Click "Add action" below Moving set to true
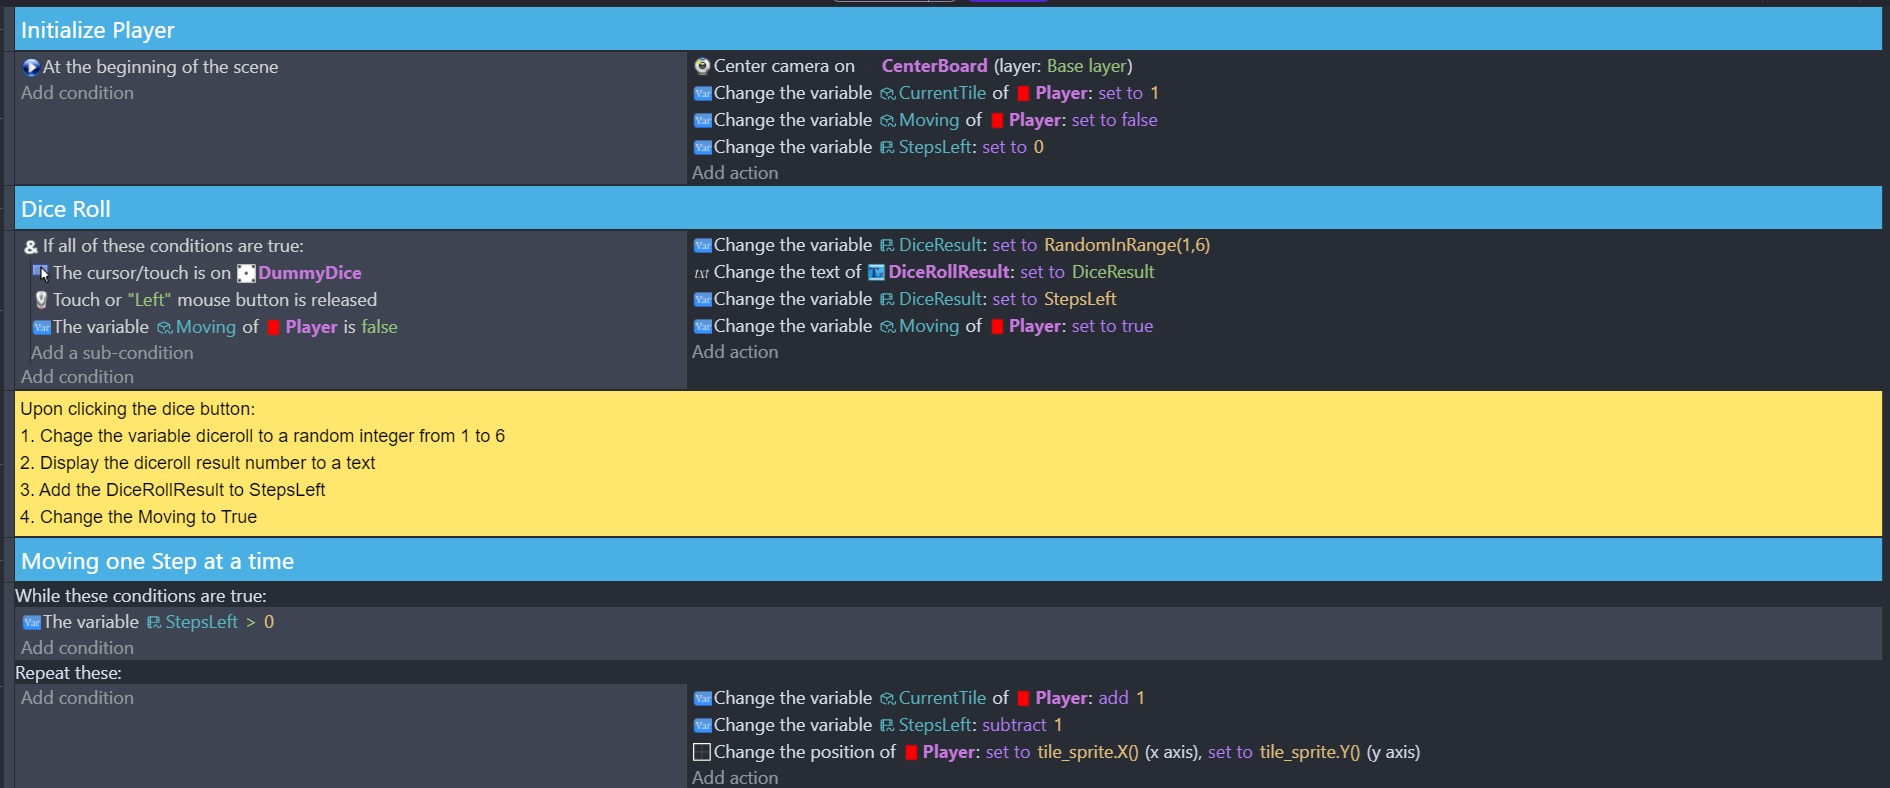The height and width of the screenshot is (788, 1890). pos(735,352)
